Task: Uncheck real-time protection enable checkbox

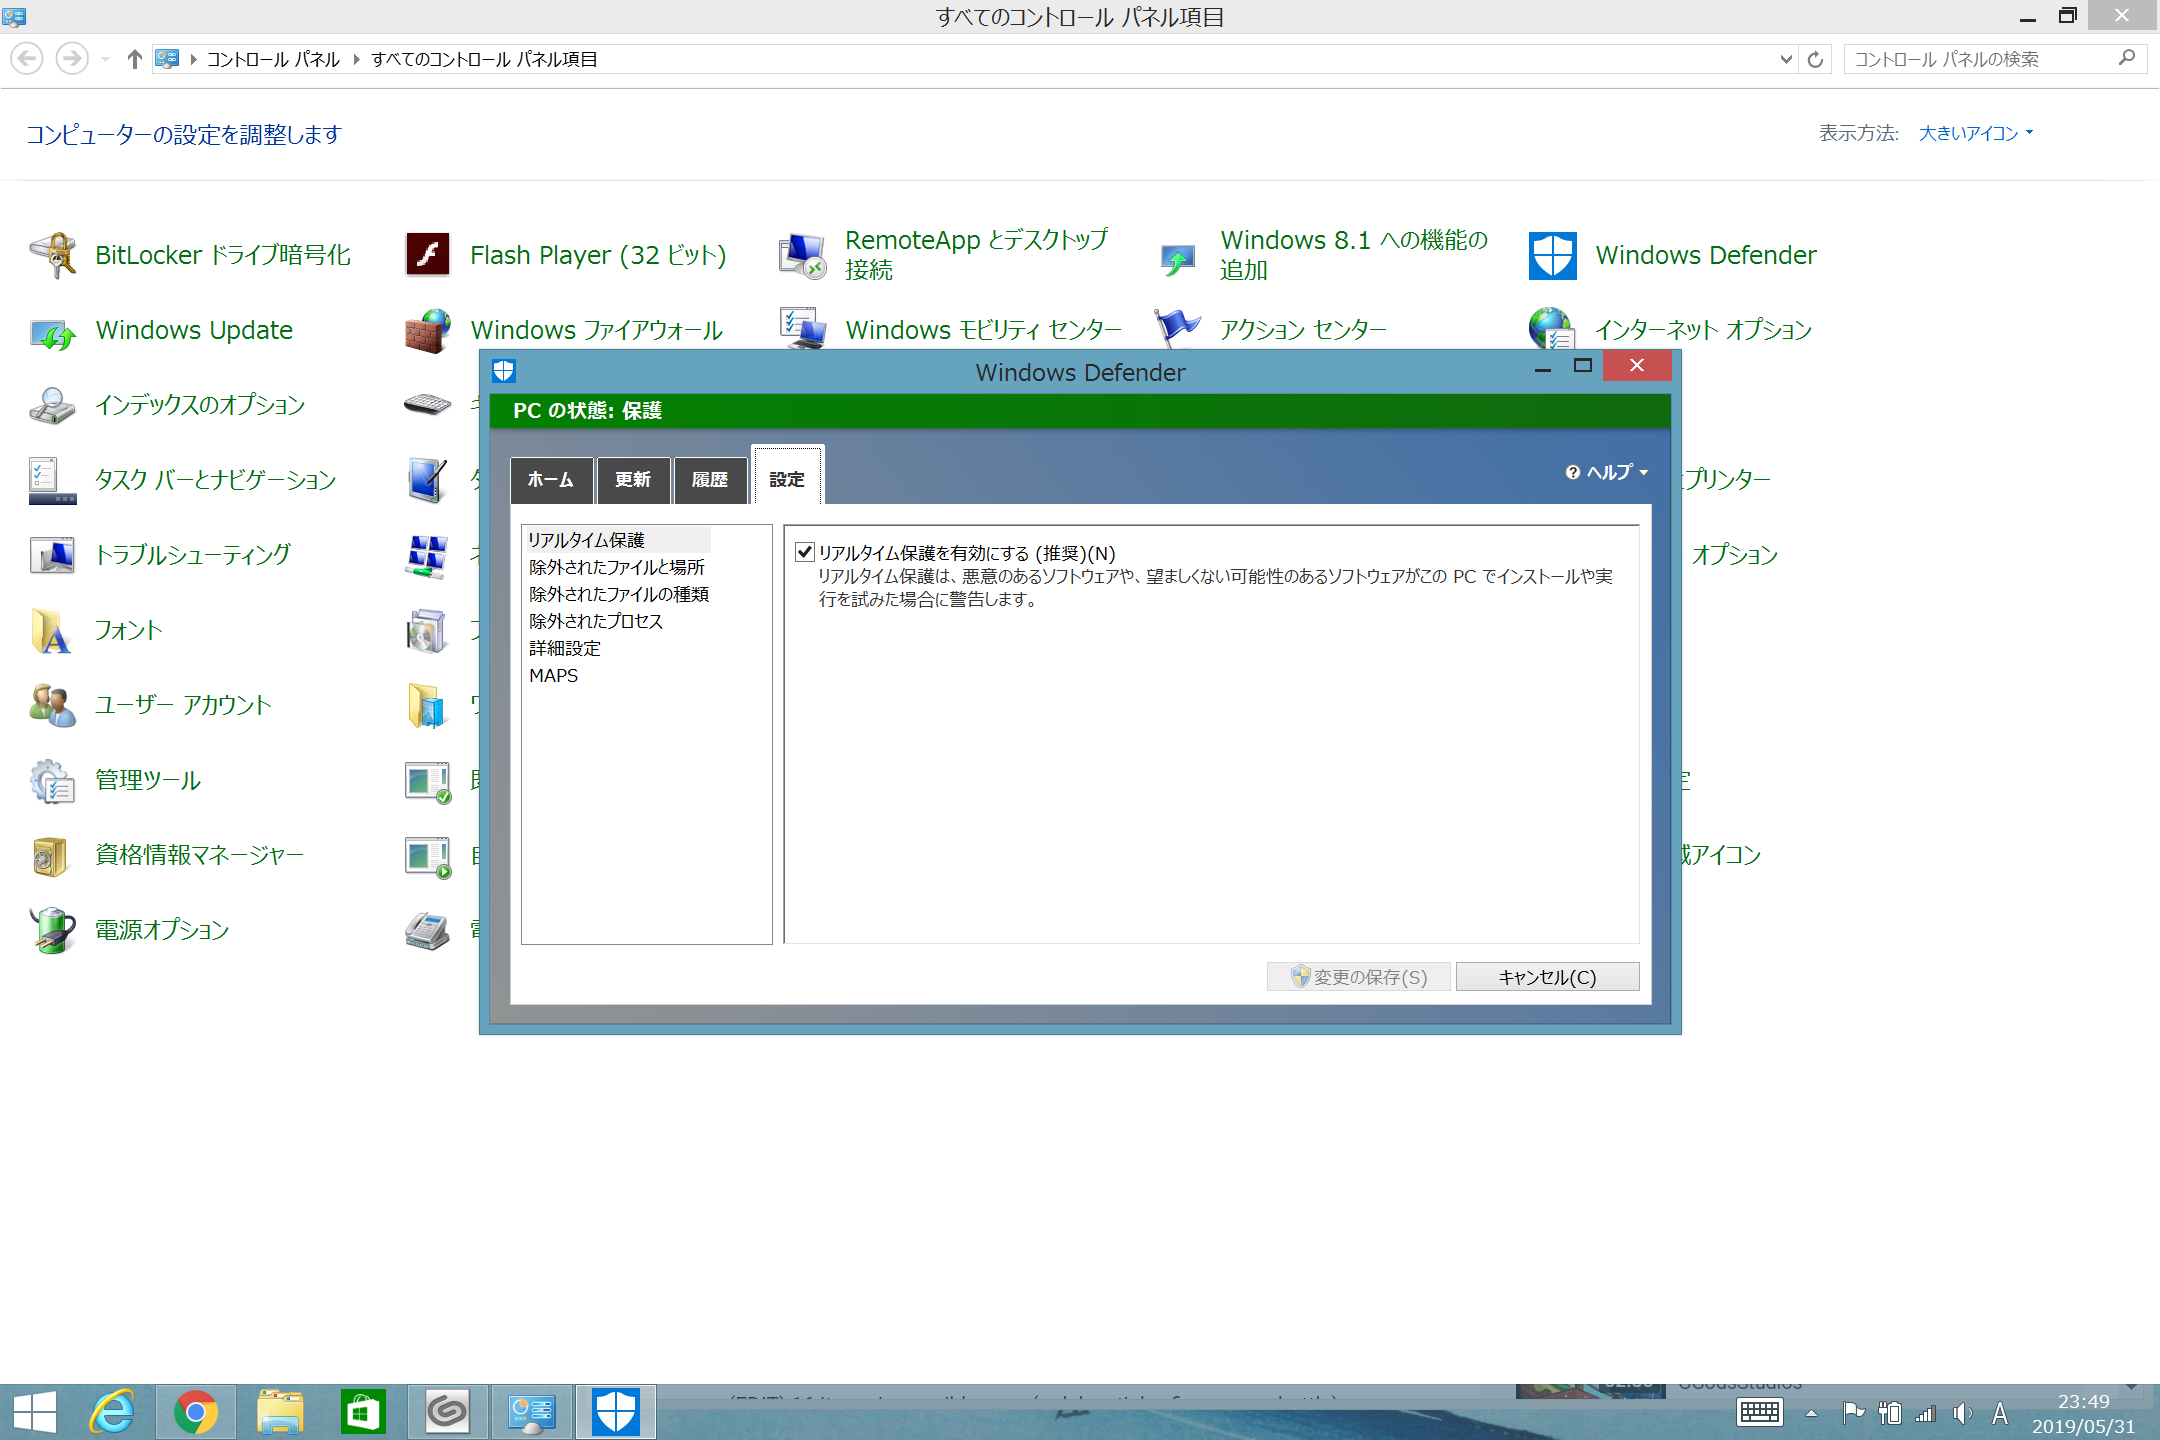Action: click(804, 552)
